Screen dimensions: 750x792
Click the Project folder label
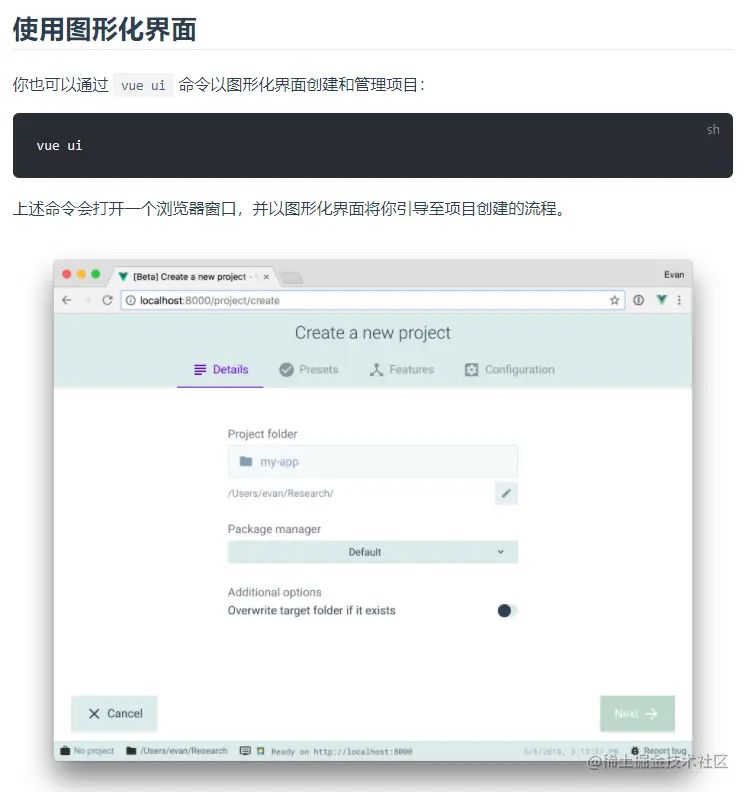coord(263,434)
